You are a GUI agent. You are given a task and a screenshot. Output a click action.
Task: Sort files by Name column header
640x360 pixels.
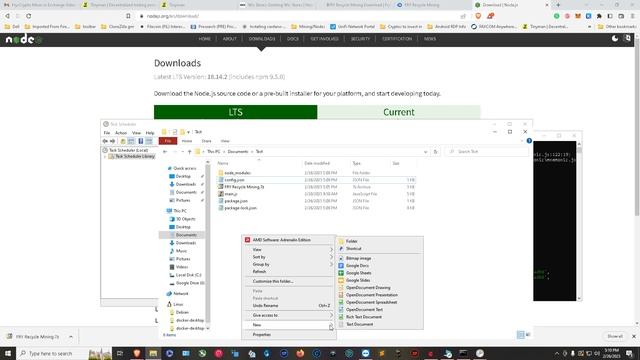click(223, 163)
